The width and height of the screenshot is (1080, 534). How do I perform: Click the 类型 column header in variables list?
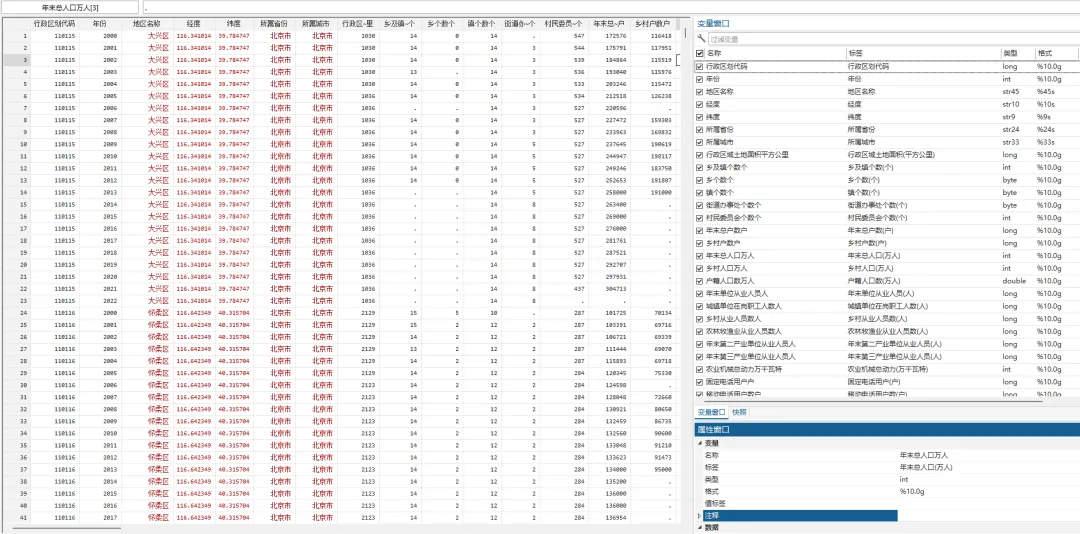[x=1017, y=53]
